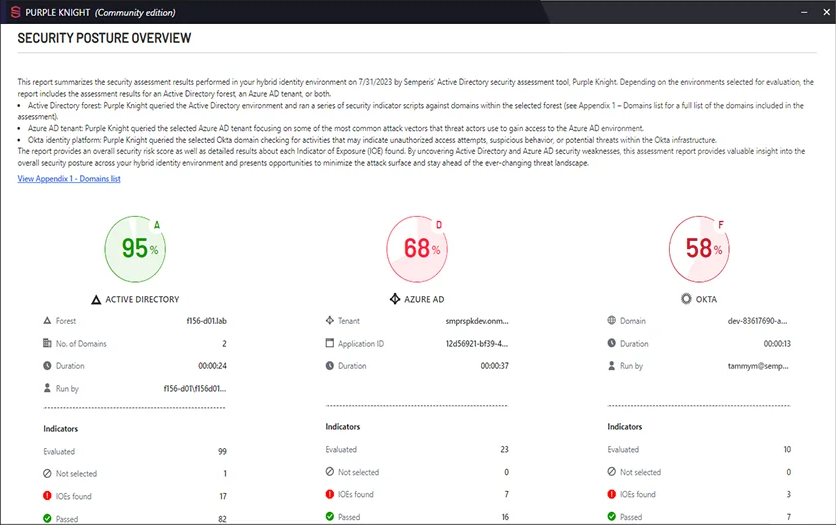Click the Active Directory triangle icon

[96, 299]
